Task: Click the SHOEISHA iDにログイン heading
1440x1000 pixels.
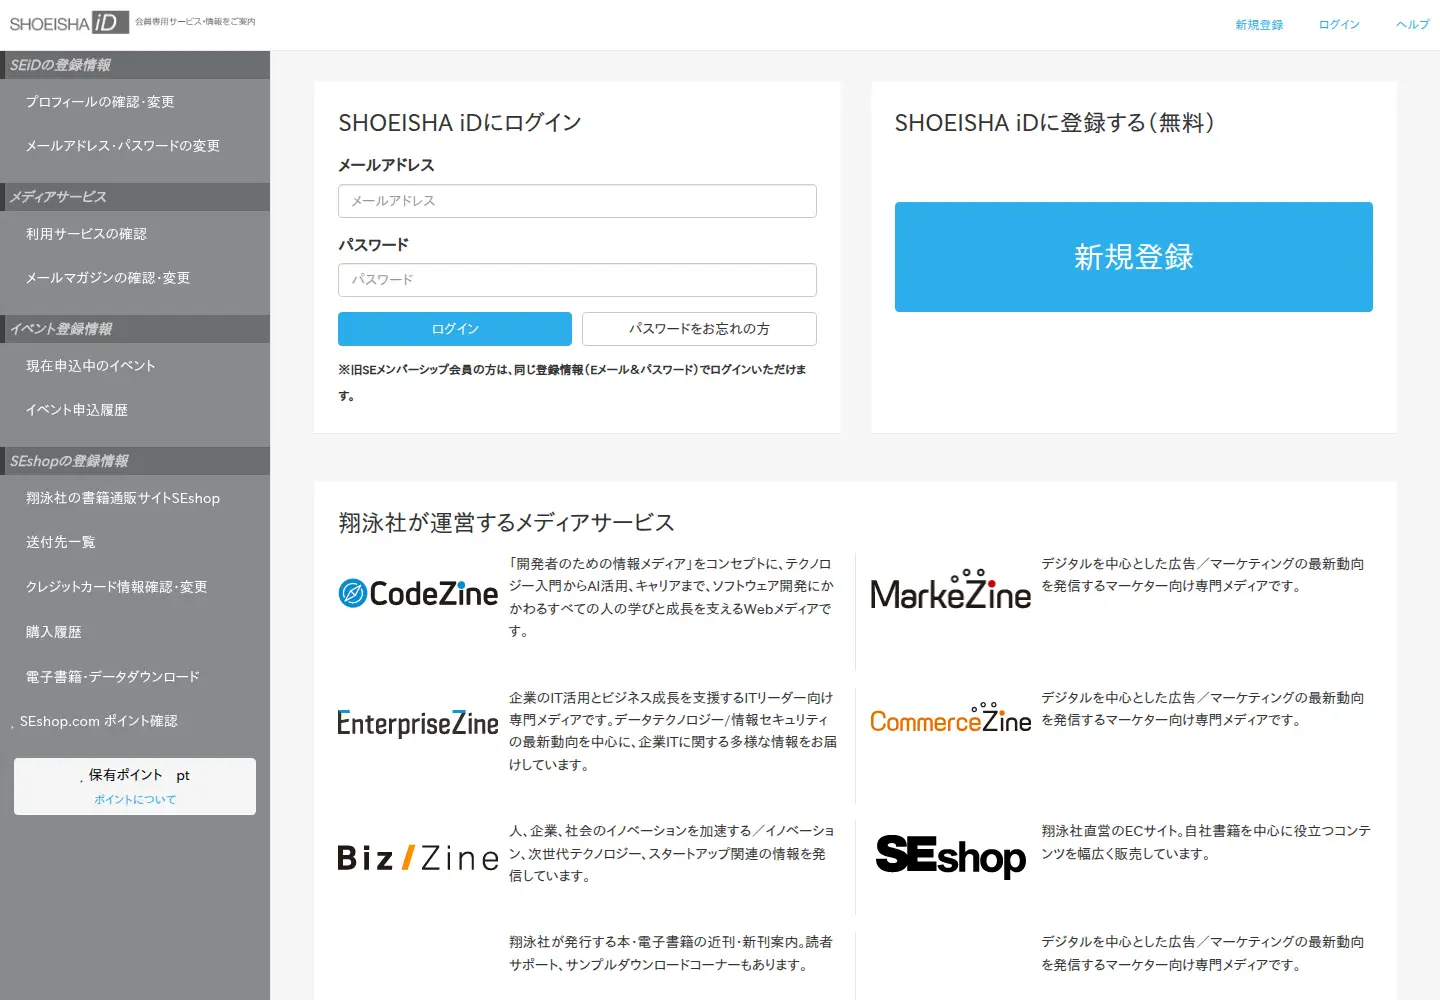Action: pos(460,123)
